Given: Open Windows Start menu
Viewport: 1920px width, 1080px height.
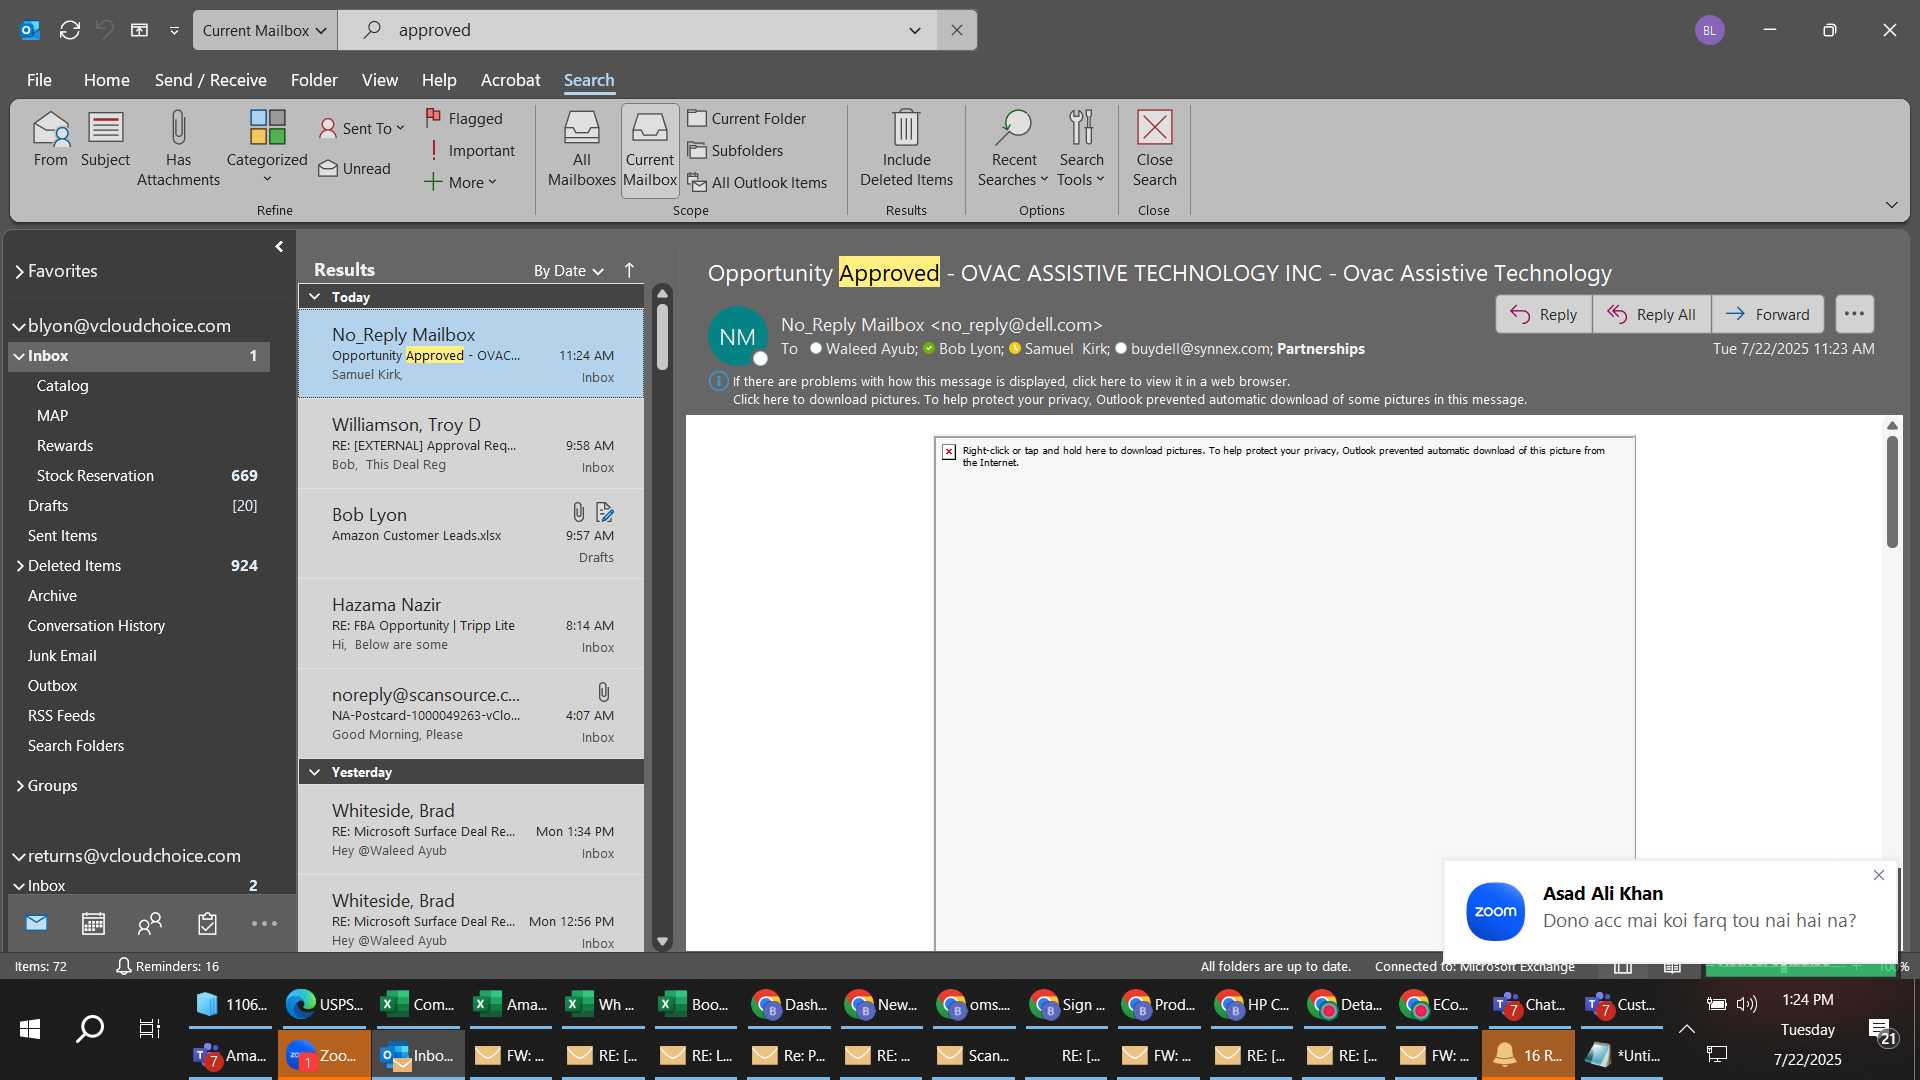Looking at the screenshot, I should pos(30,1028).
